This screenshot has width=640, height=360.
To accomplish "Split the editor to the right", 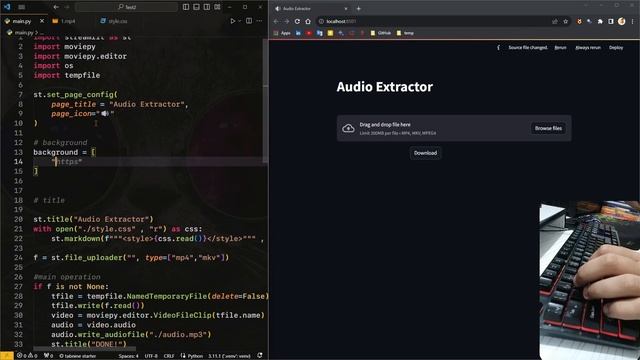I will (249, 21).
